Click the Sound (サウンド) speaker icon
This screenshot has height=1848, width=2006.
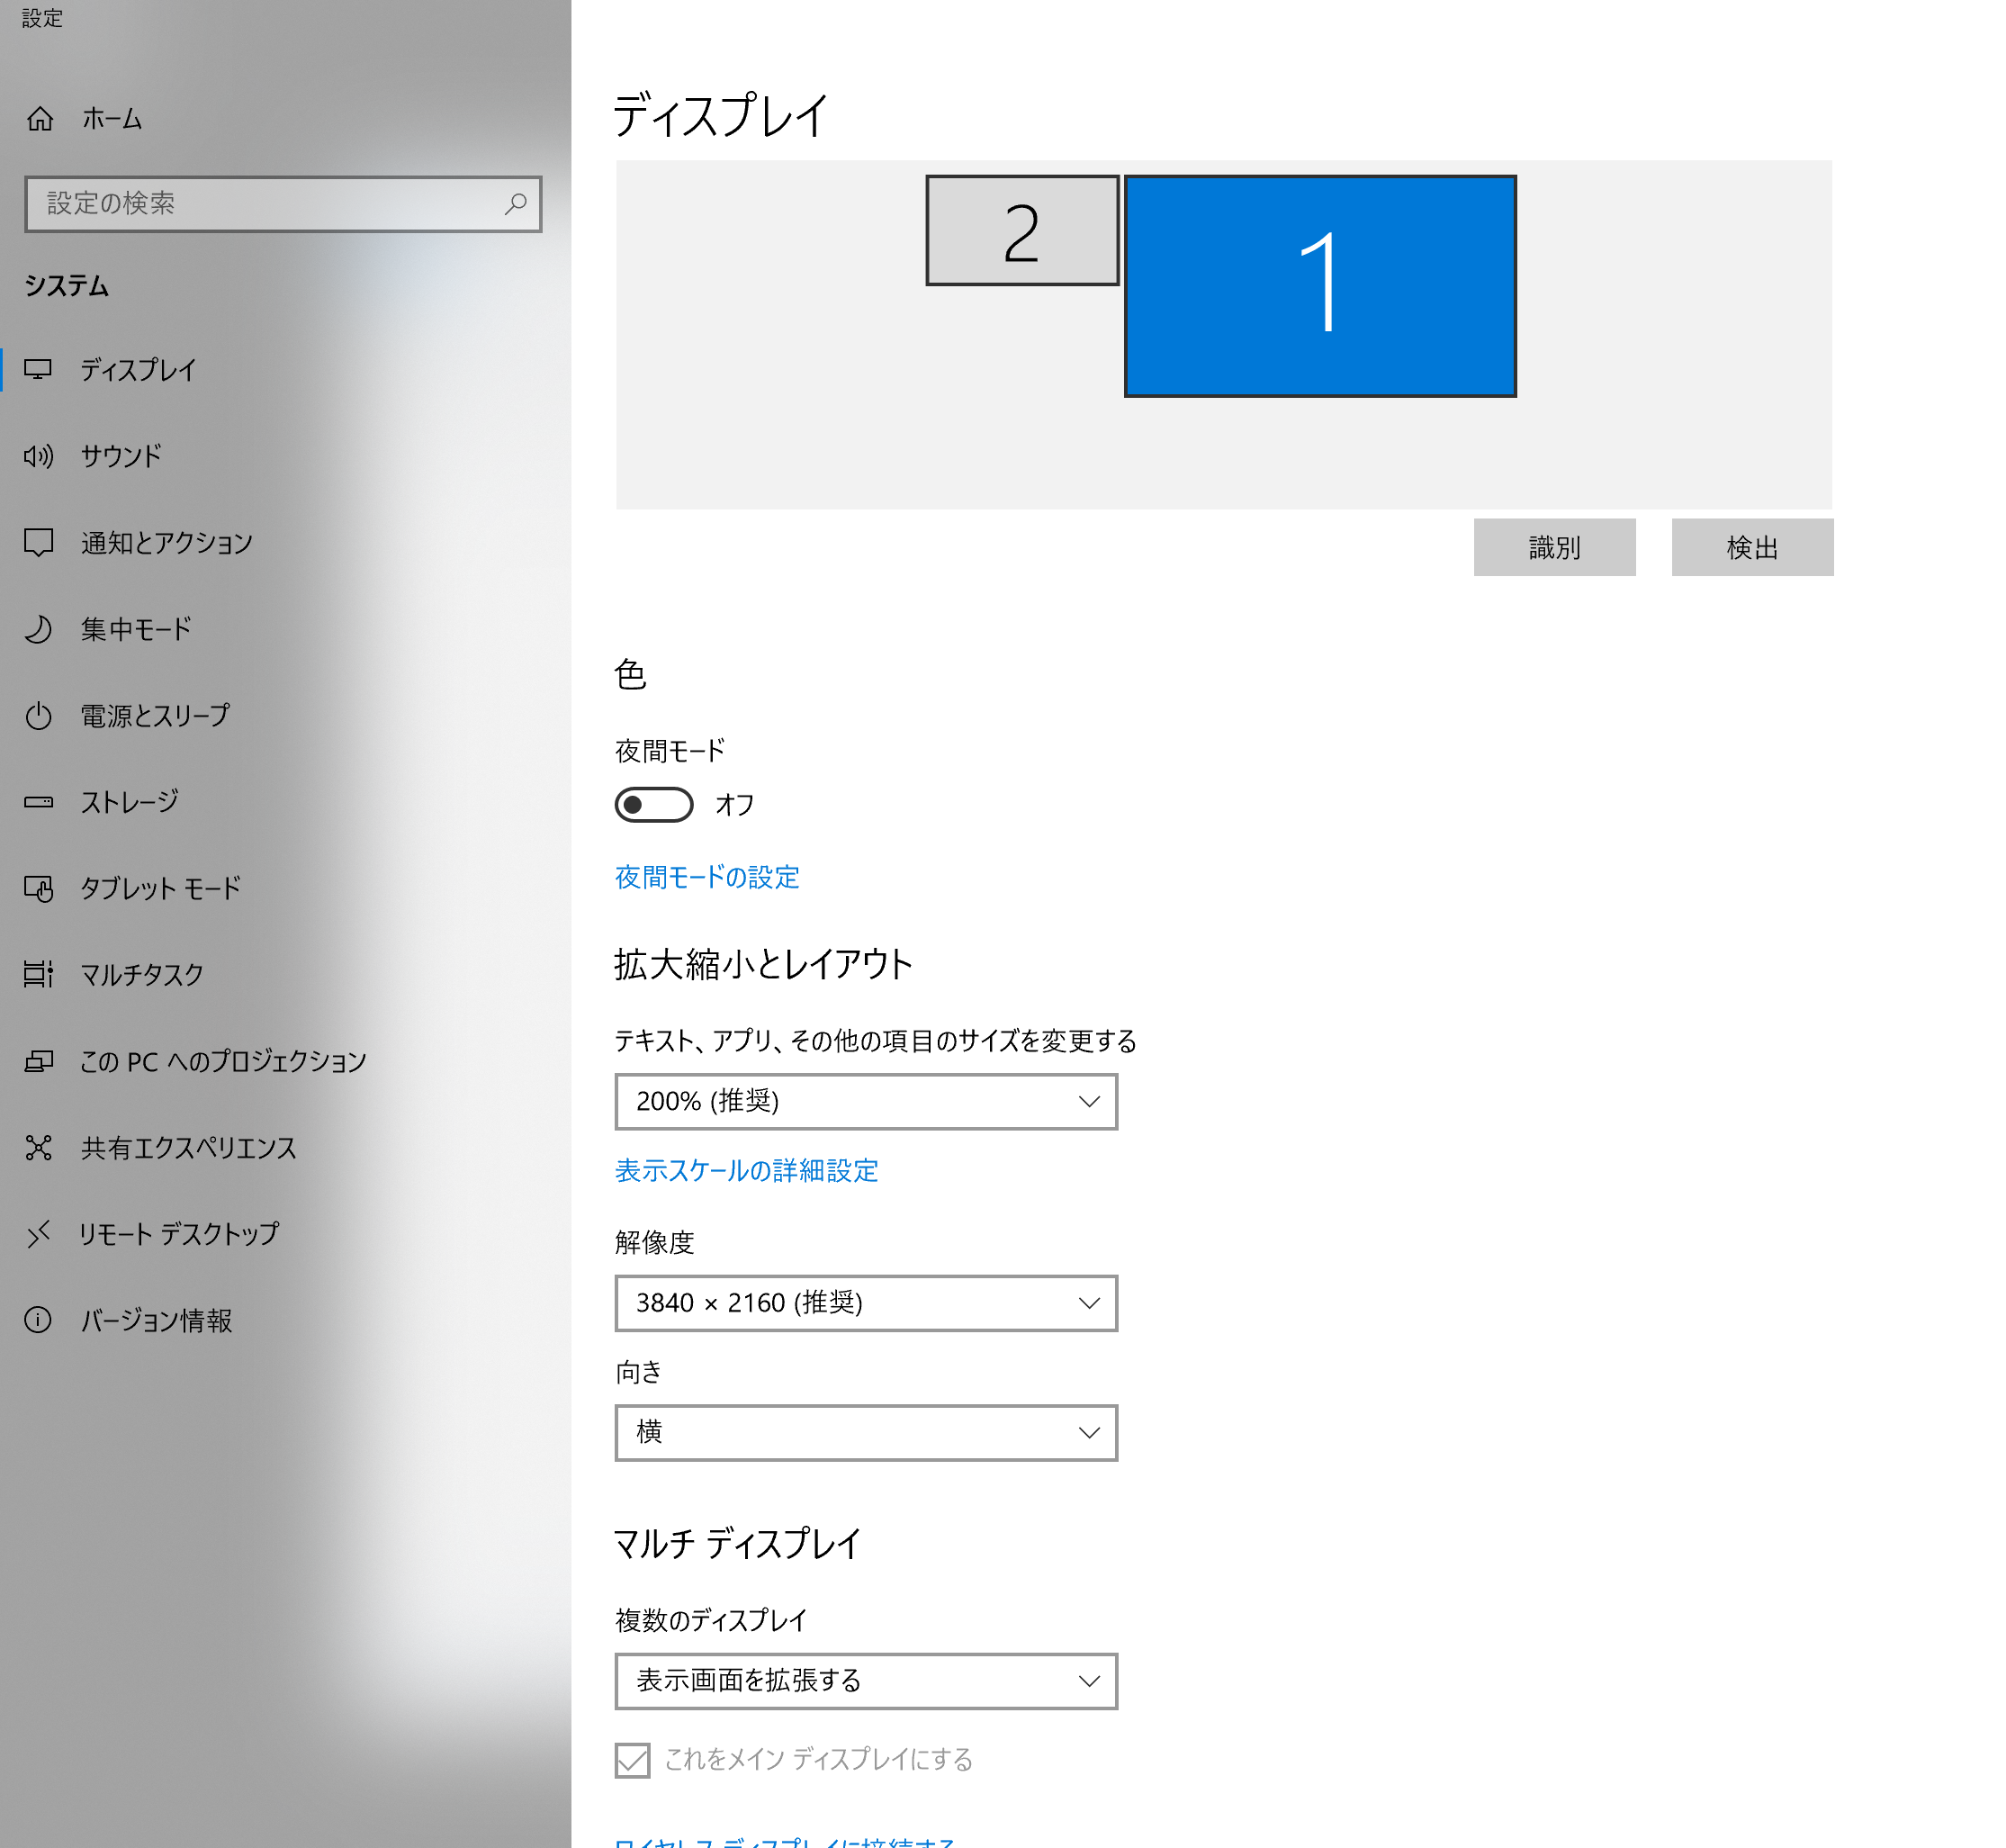(38, 457)
